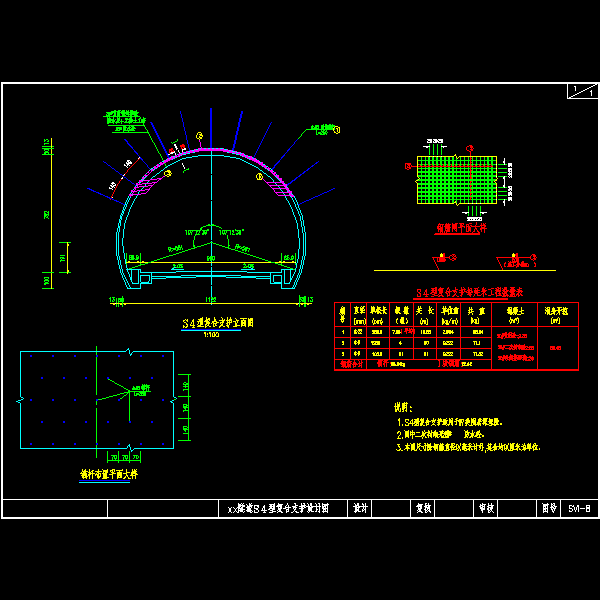The height and width of the screenshot is (600, 600).
Task: Select the yellow circled marker at tunnel crown
Action: coord(199,136)
